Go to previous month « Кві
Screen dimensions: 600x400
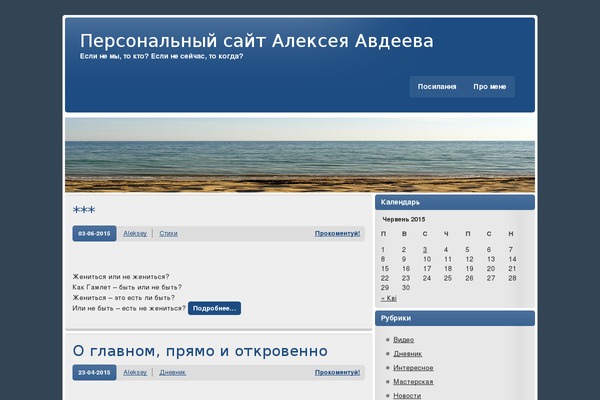pyautogui.click(x=389, y=298)
